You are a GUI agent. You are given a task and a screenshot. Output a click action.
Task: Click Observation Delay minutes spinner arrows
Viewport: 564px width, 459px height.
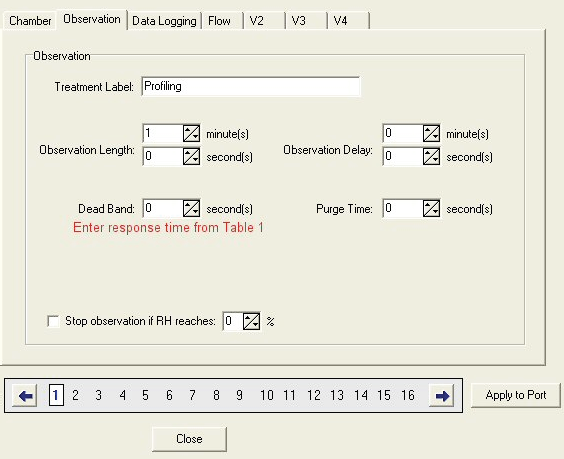click(x=431, y=134)
